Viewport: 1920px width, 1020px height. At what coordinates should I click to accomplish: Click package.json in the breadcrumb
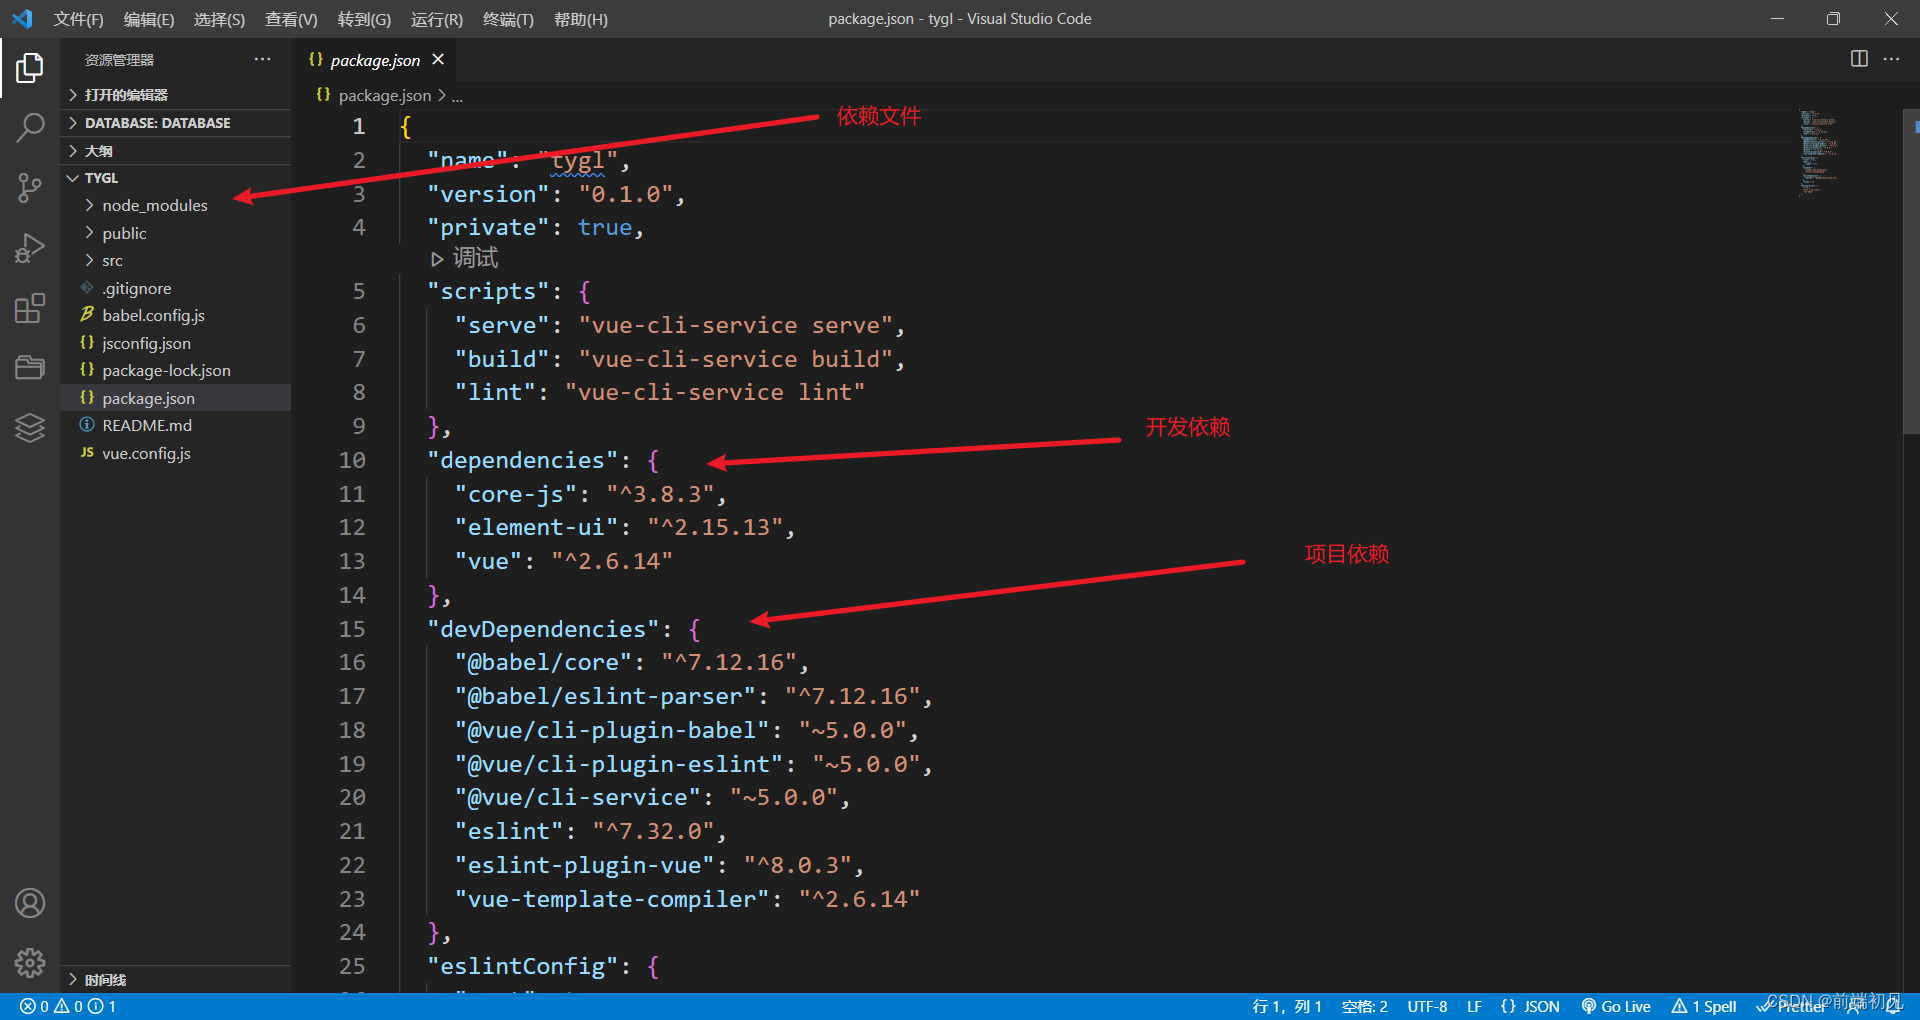pyautogui.click(x=385, y=95)
